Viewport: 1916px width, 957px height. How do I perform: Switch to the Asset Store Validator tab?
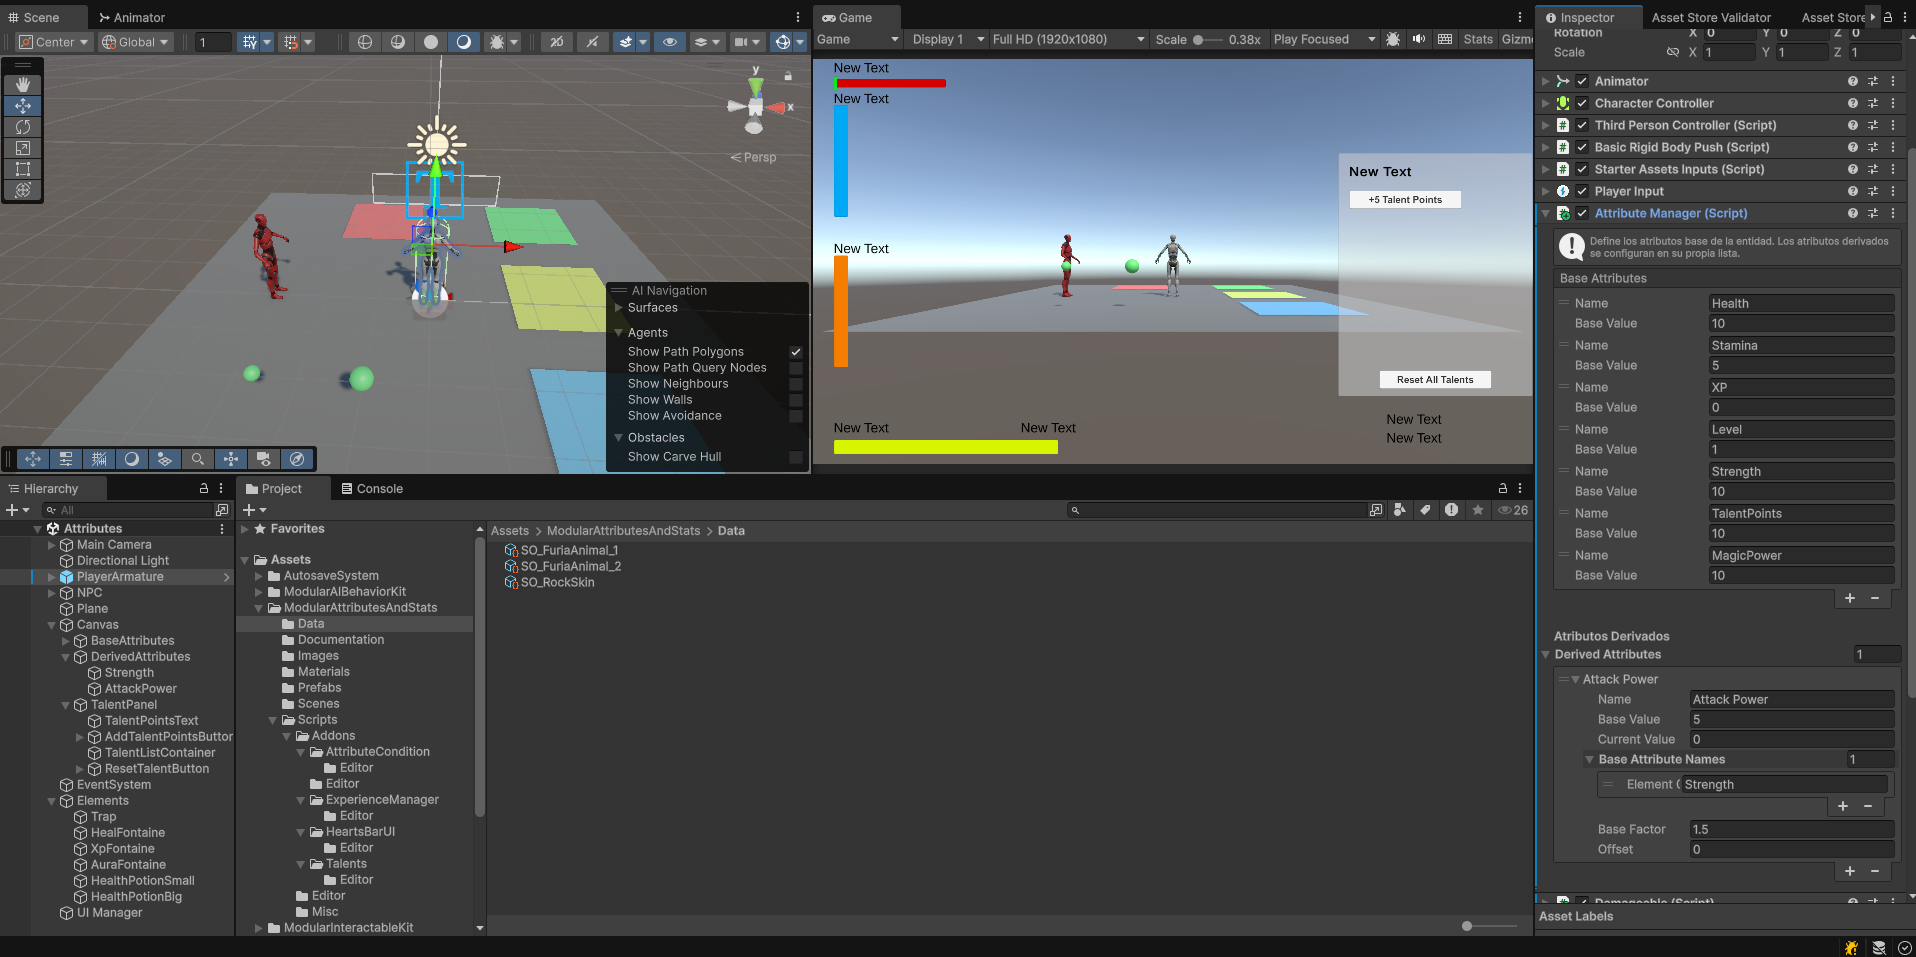click(x=1711, y=17)
